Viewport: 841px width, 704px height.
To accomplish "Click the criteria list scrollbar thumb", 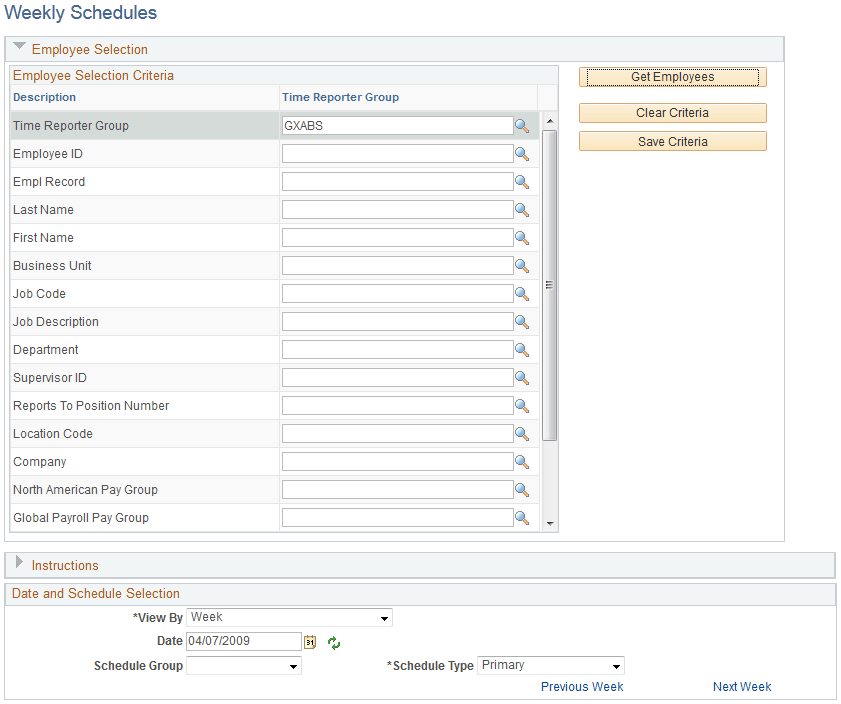I will coord(549,285).
